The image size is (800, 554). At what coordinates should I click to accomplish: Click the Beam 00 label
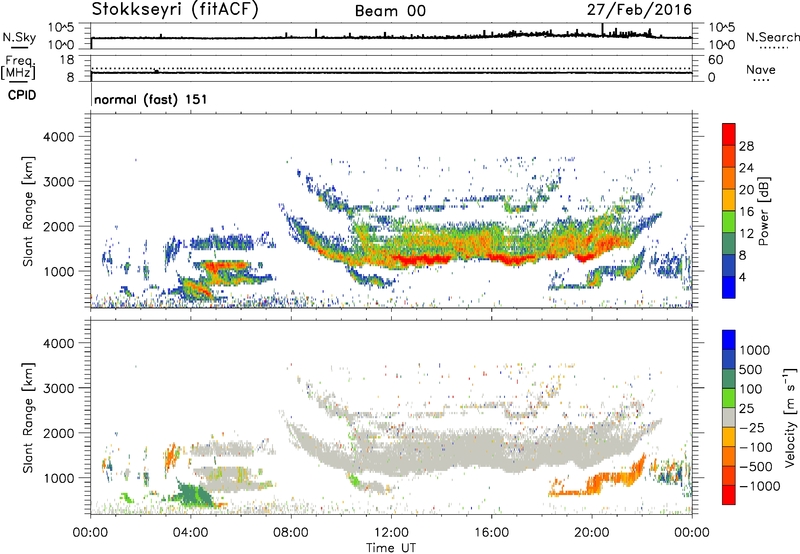390,11
